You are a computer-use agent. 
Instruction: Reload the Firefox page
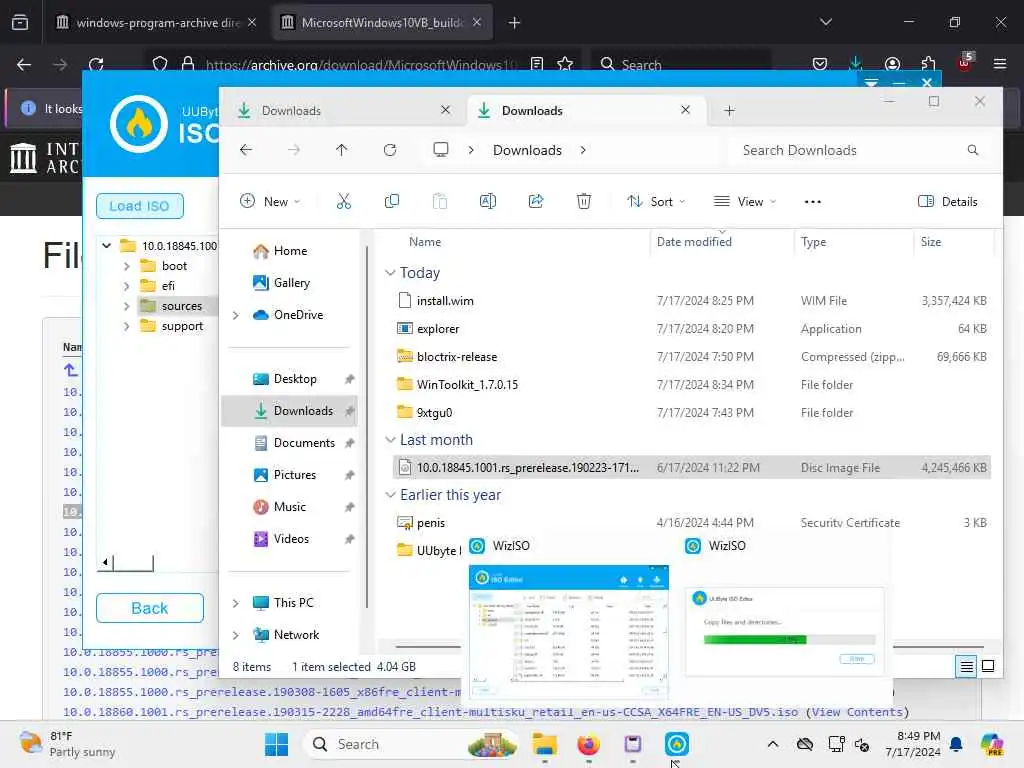coord(96,64)
